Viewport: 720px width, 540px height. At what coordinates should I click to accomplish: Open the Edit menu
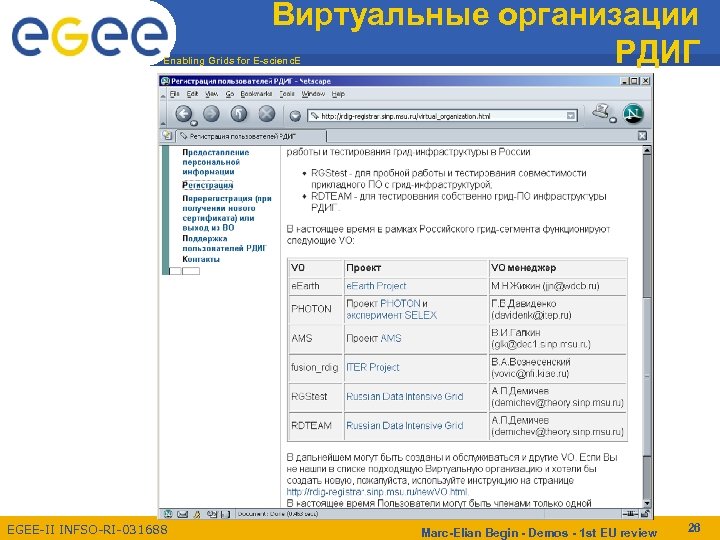pos(192,94)
